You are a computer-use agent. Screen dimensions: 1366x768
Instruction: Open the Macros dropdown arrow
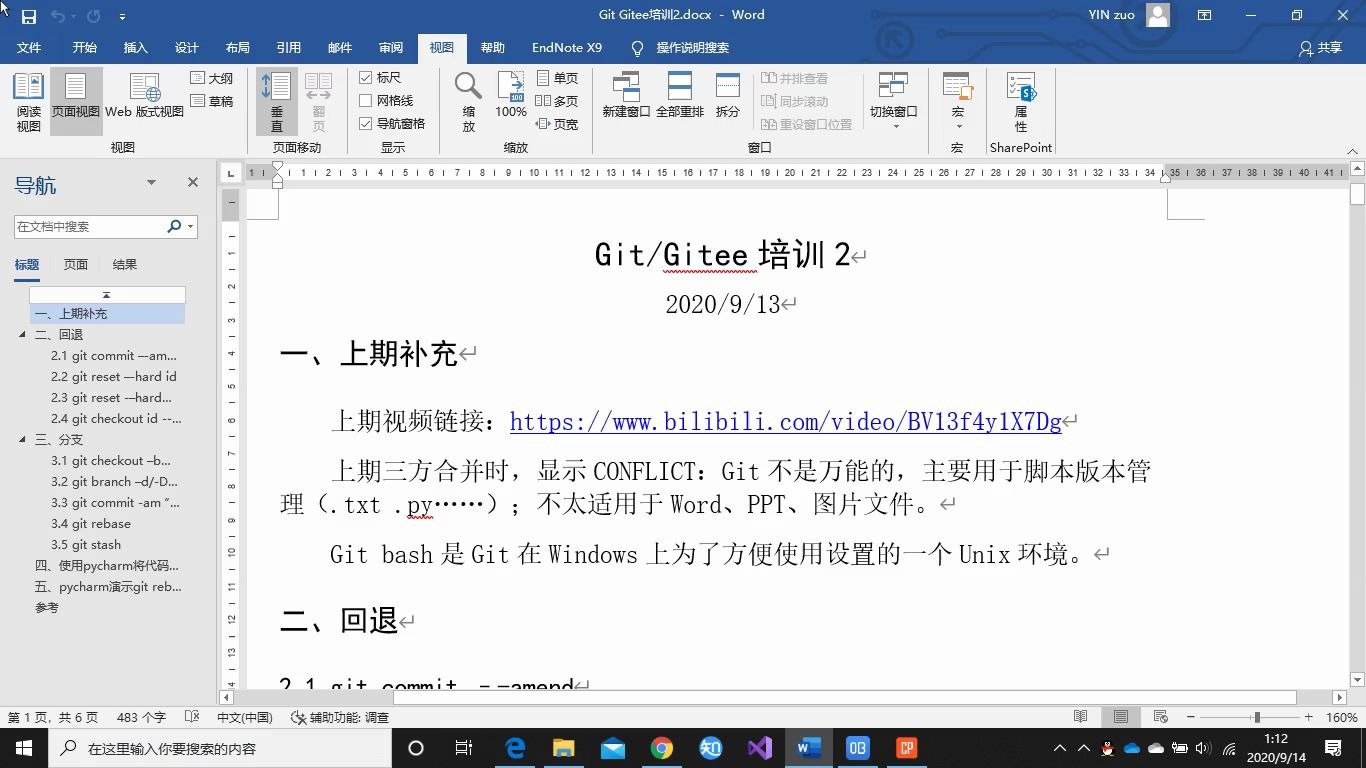[957, 126]
